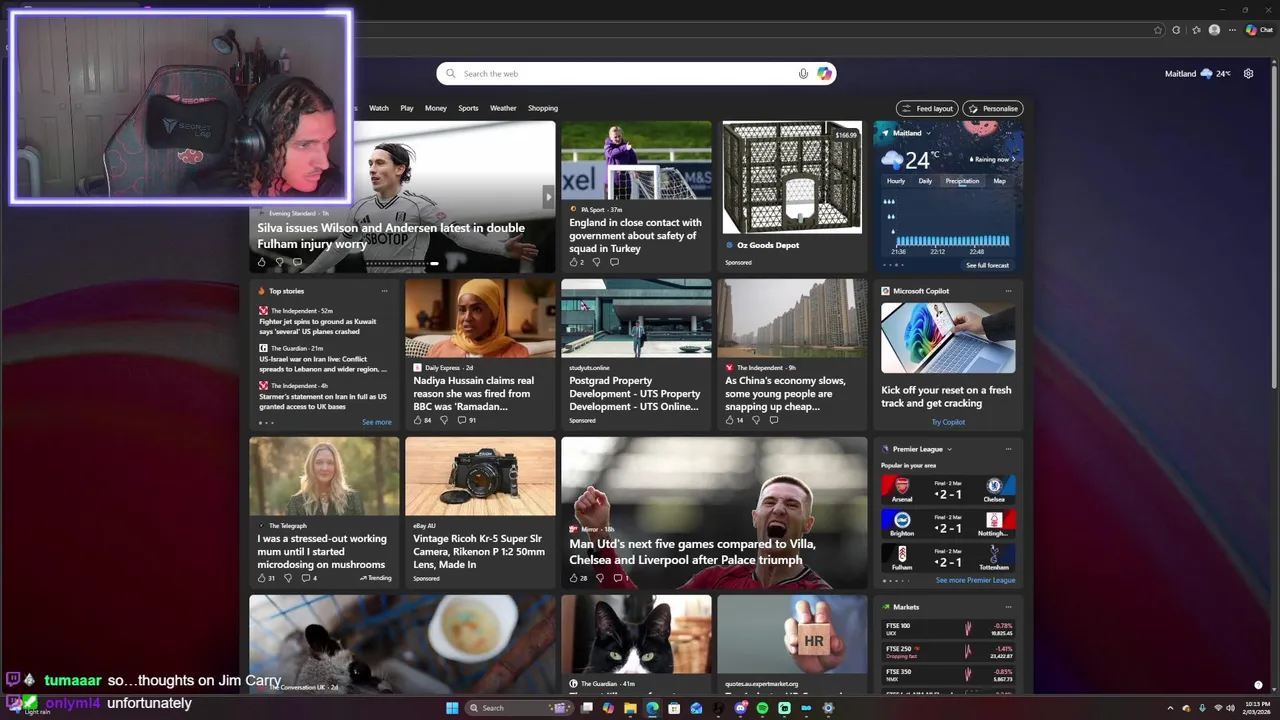Open the Sports feed tab
The image size is (1280, 720).
tap(468, 108)
